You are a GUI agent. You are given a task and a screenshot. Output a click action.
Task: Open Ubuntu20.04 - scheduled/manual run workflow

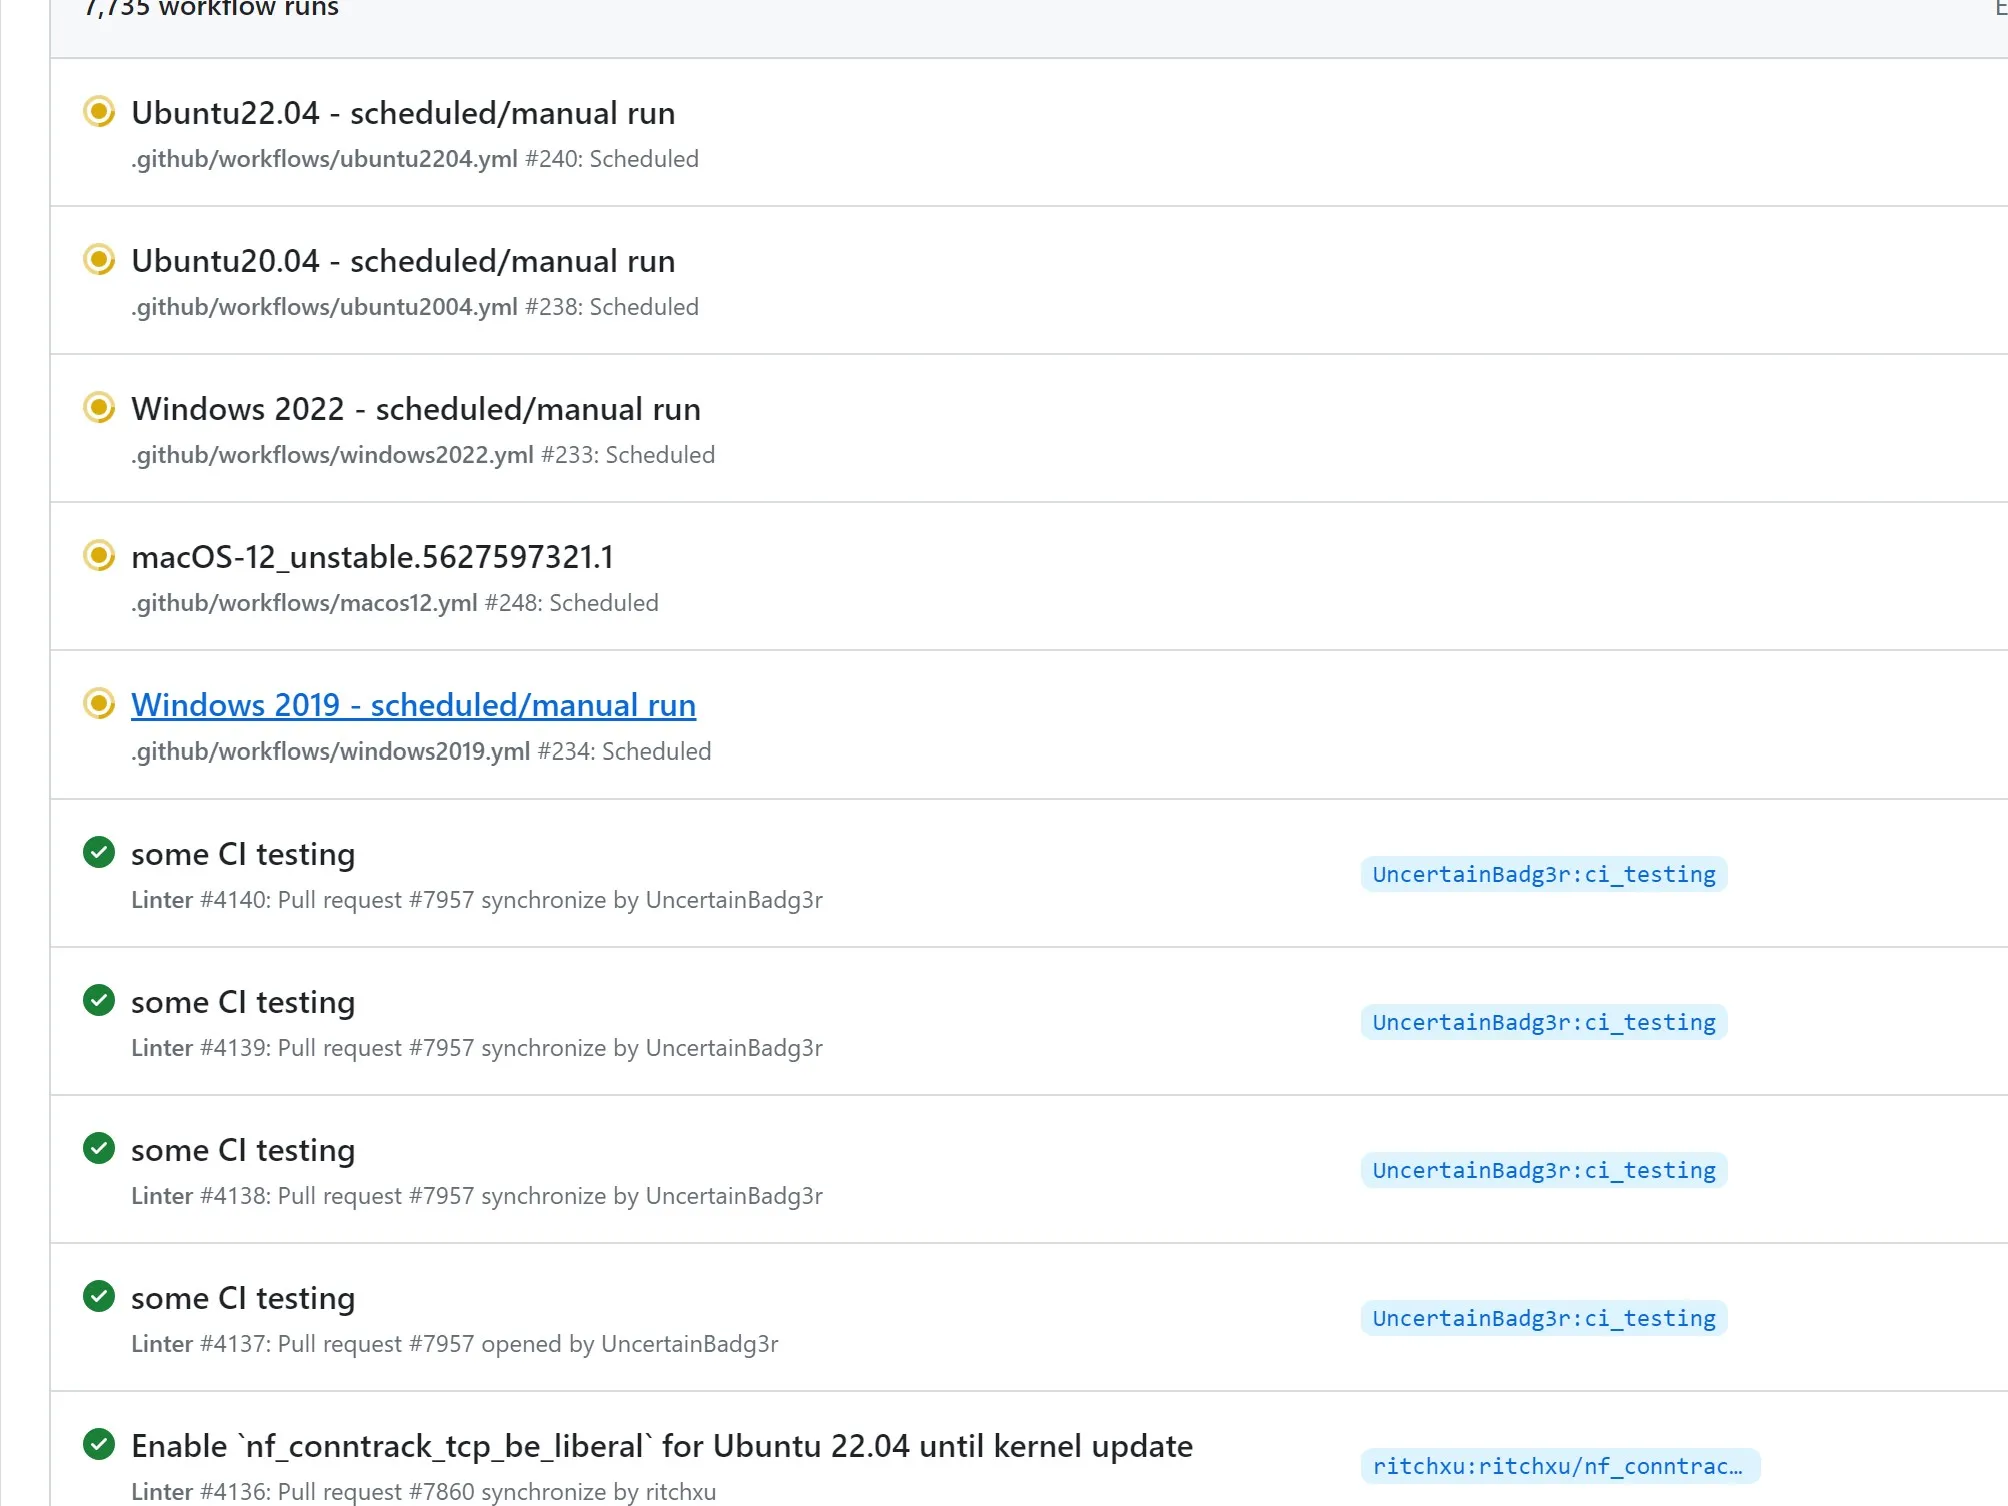point(403,261)
